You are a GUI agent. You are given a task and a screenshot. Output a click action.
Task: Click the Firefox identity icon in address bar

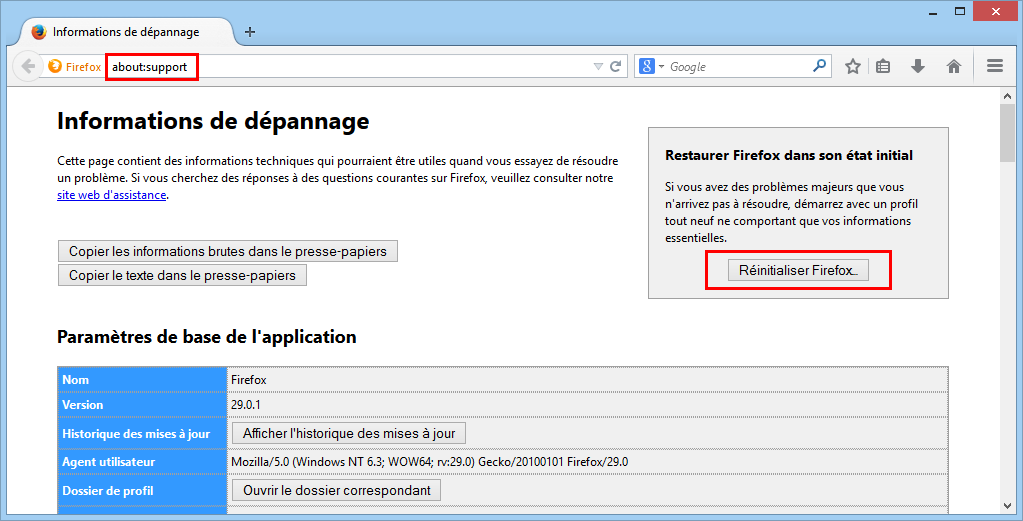55,67
